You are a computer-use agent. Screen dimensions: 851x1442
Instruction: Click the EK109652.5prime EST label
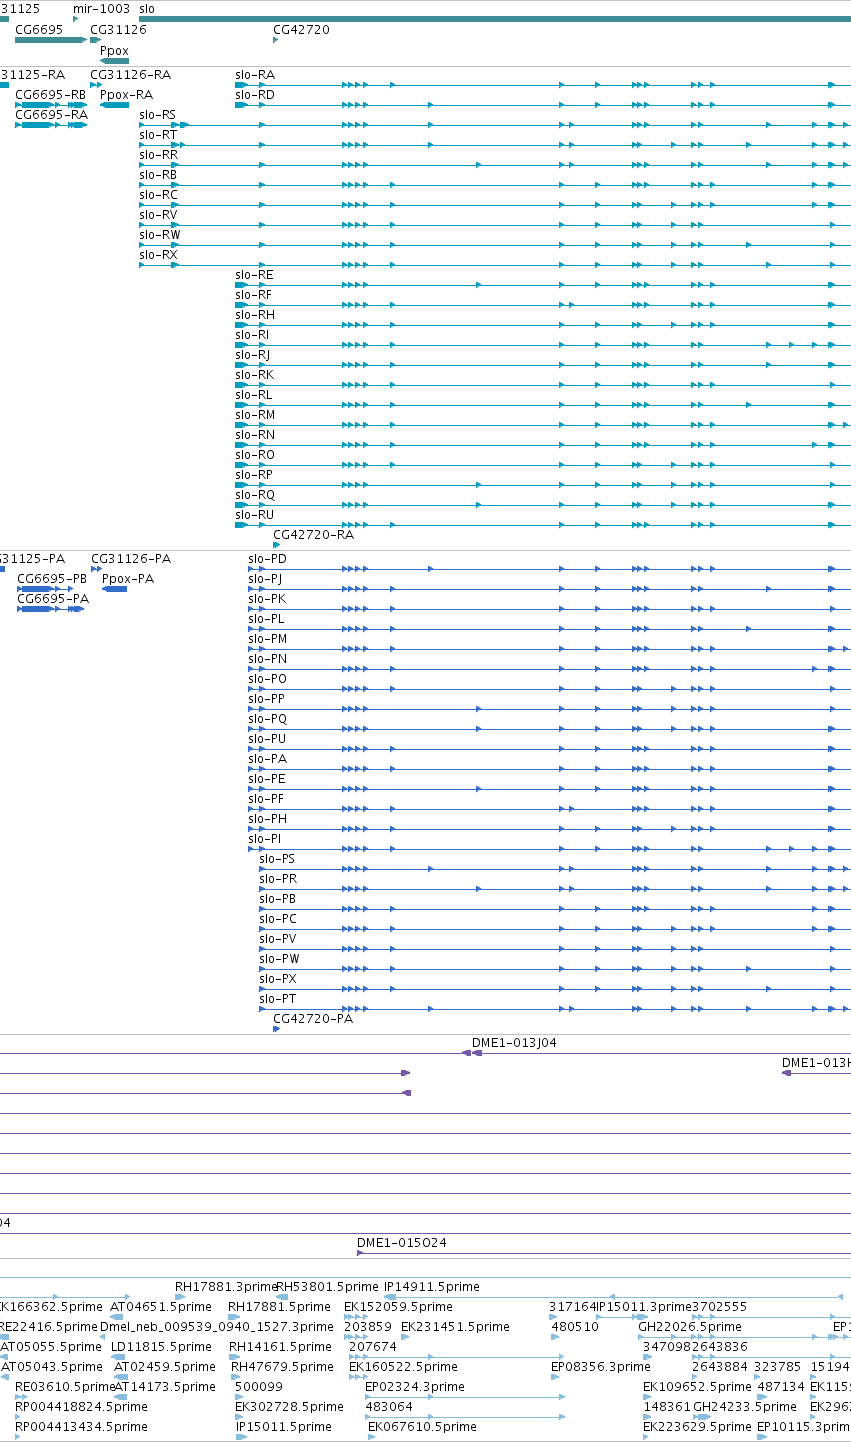[697, 1387]
